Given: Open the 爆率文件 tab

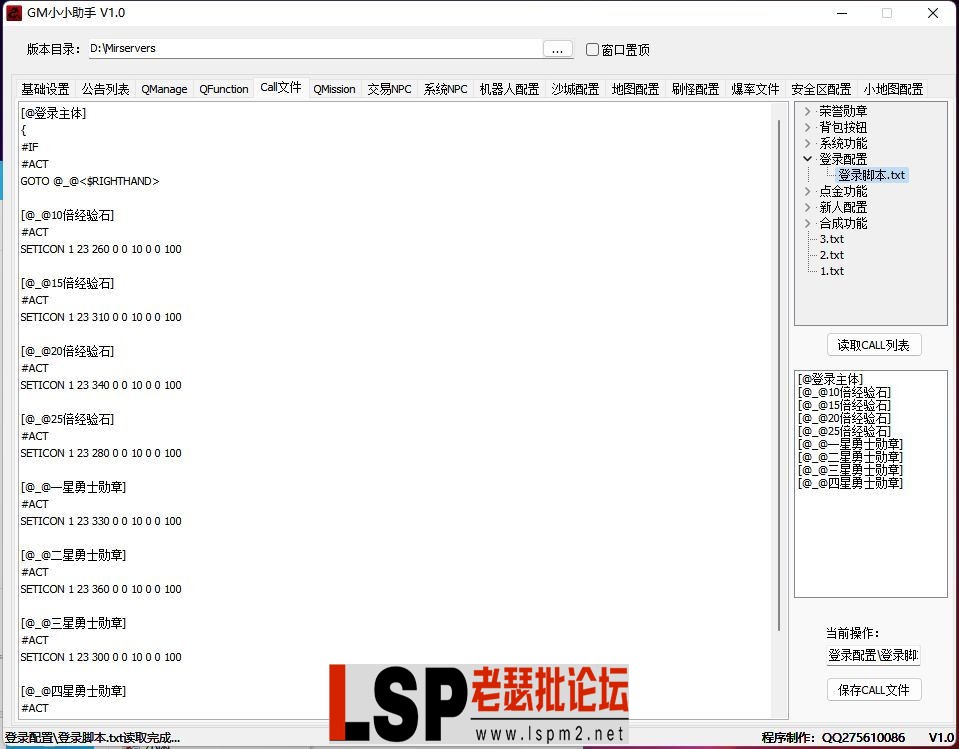Looking at the screenshot, I should [x=755, y=88].
